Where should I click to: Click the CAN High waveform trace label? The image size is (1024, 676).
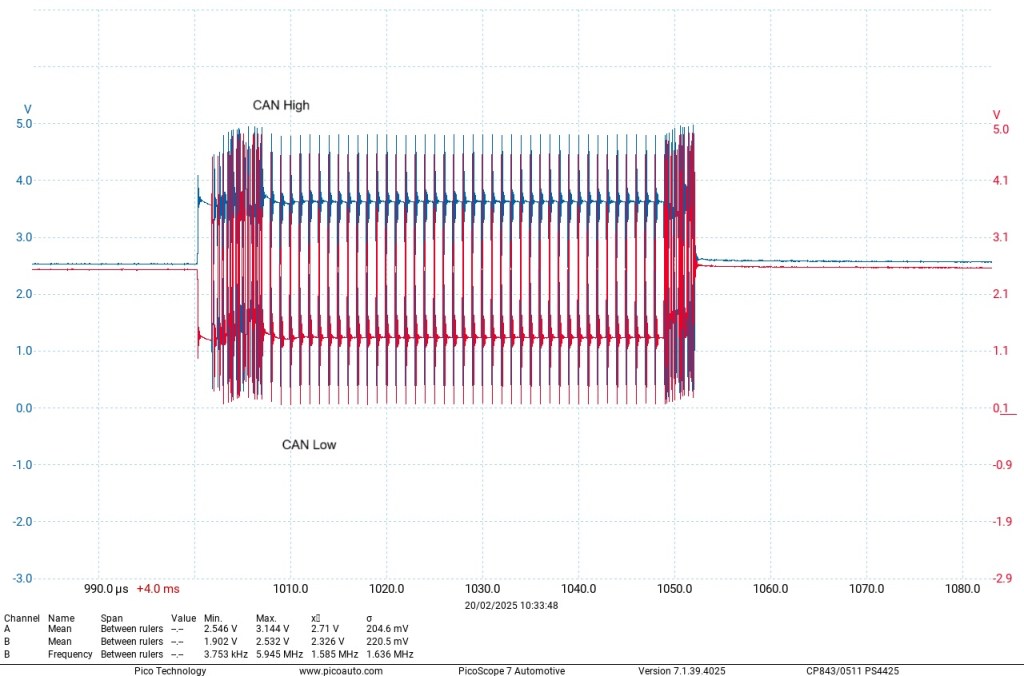tap(280, 105)
